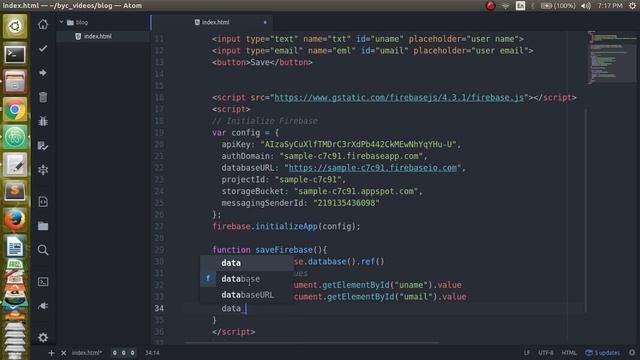Image resolution: width=640 pixels, height=360 pixels.
Task: Click the 'saveFirebase' function name
Action: pos(284,250)
